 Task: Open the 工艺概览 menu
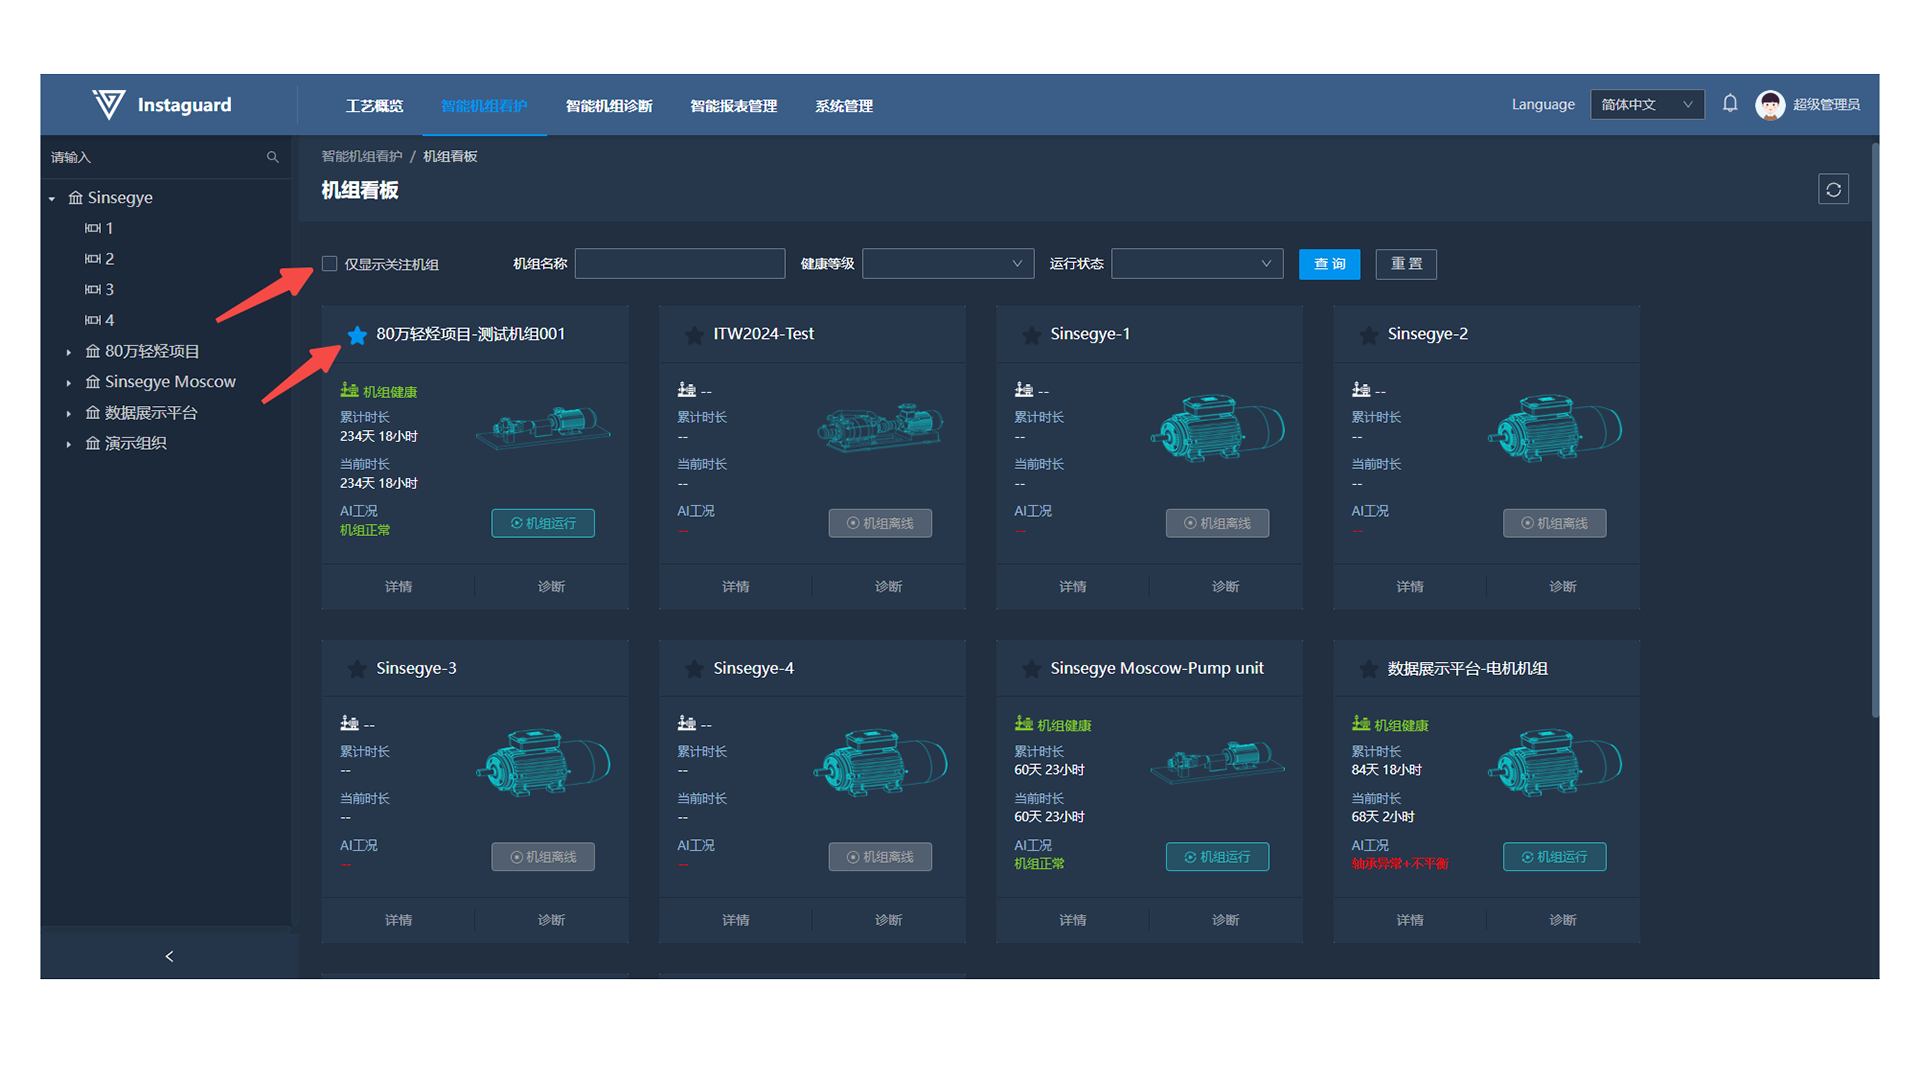click(375, 106)
